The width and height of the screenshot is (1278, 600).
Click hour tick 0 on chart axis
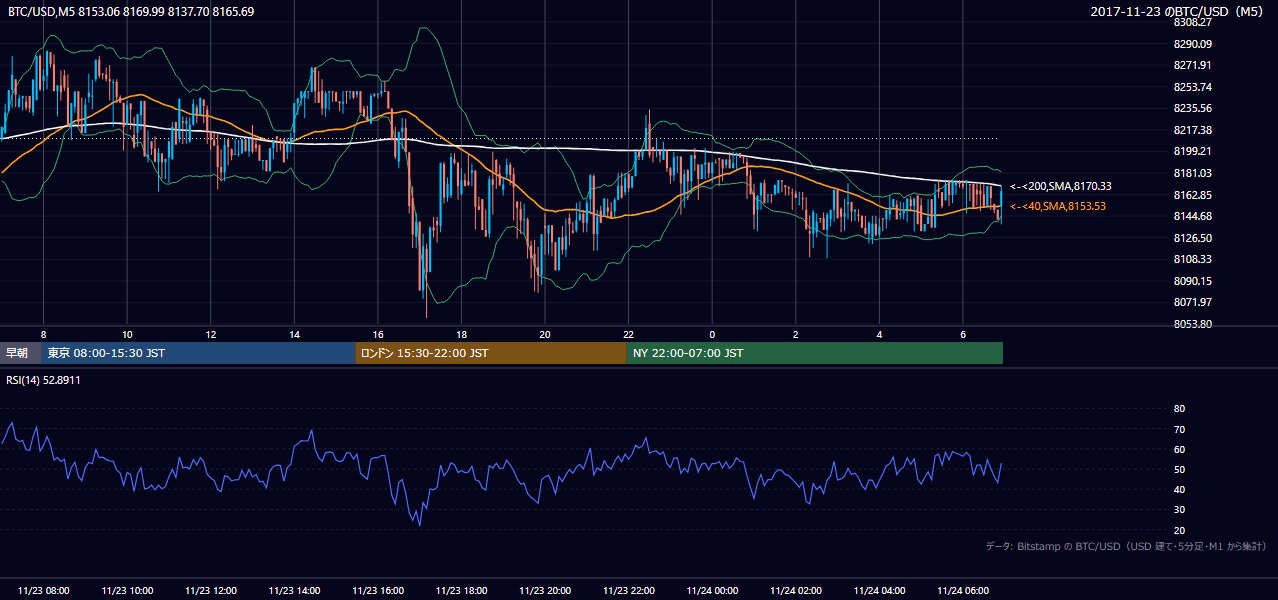[713, 334]
